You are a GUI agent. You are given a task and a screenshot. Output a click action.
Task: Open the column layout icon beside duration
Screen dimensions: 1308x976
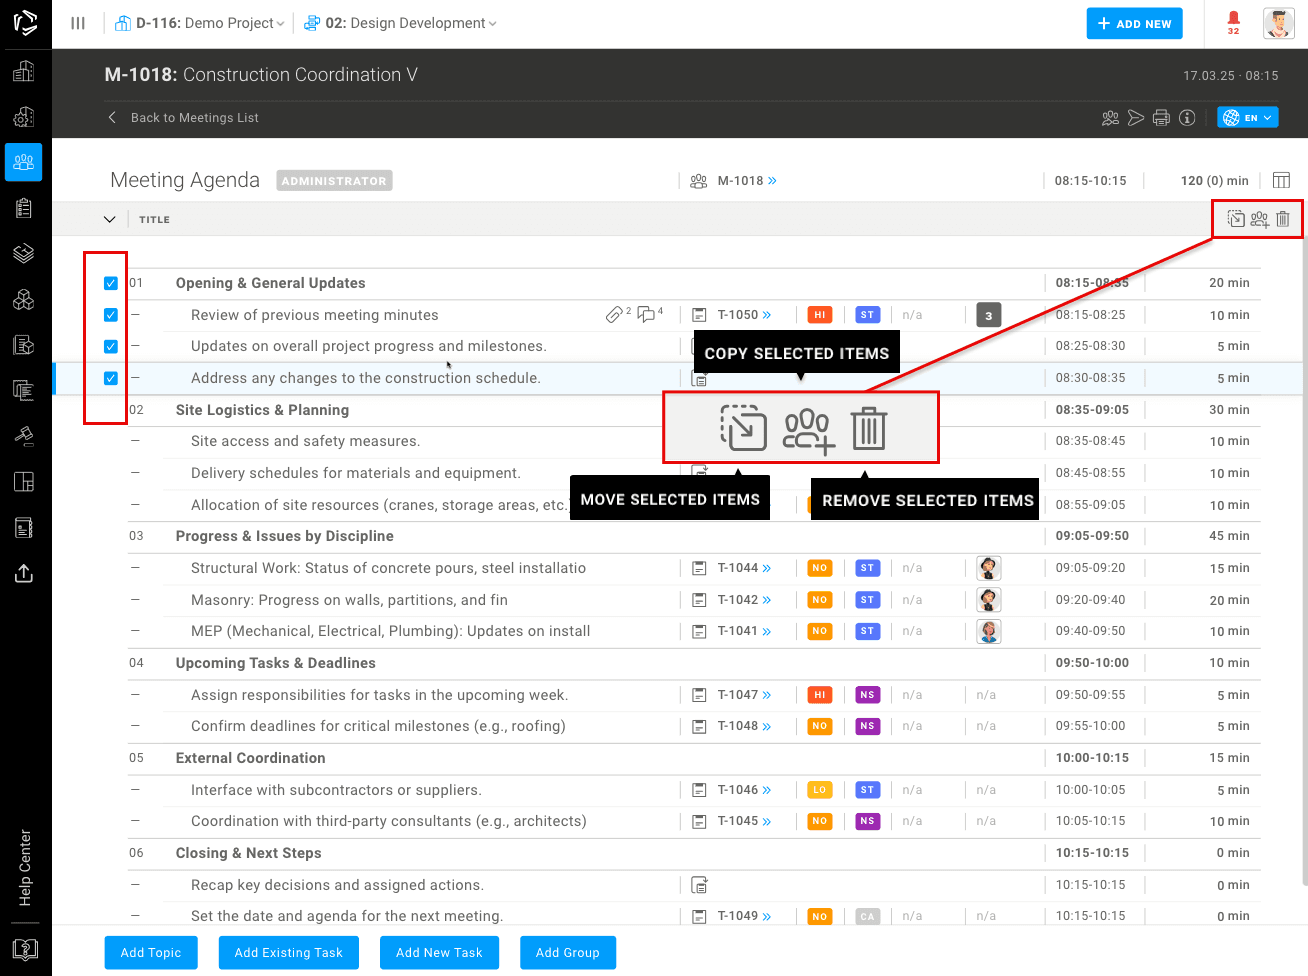tap(1281, 181)
